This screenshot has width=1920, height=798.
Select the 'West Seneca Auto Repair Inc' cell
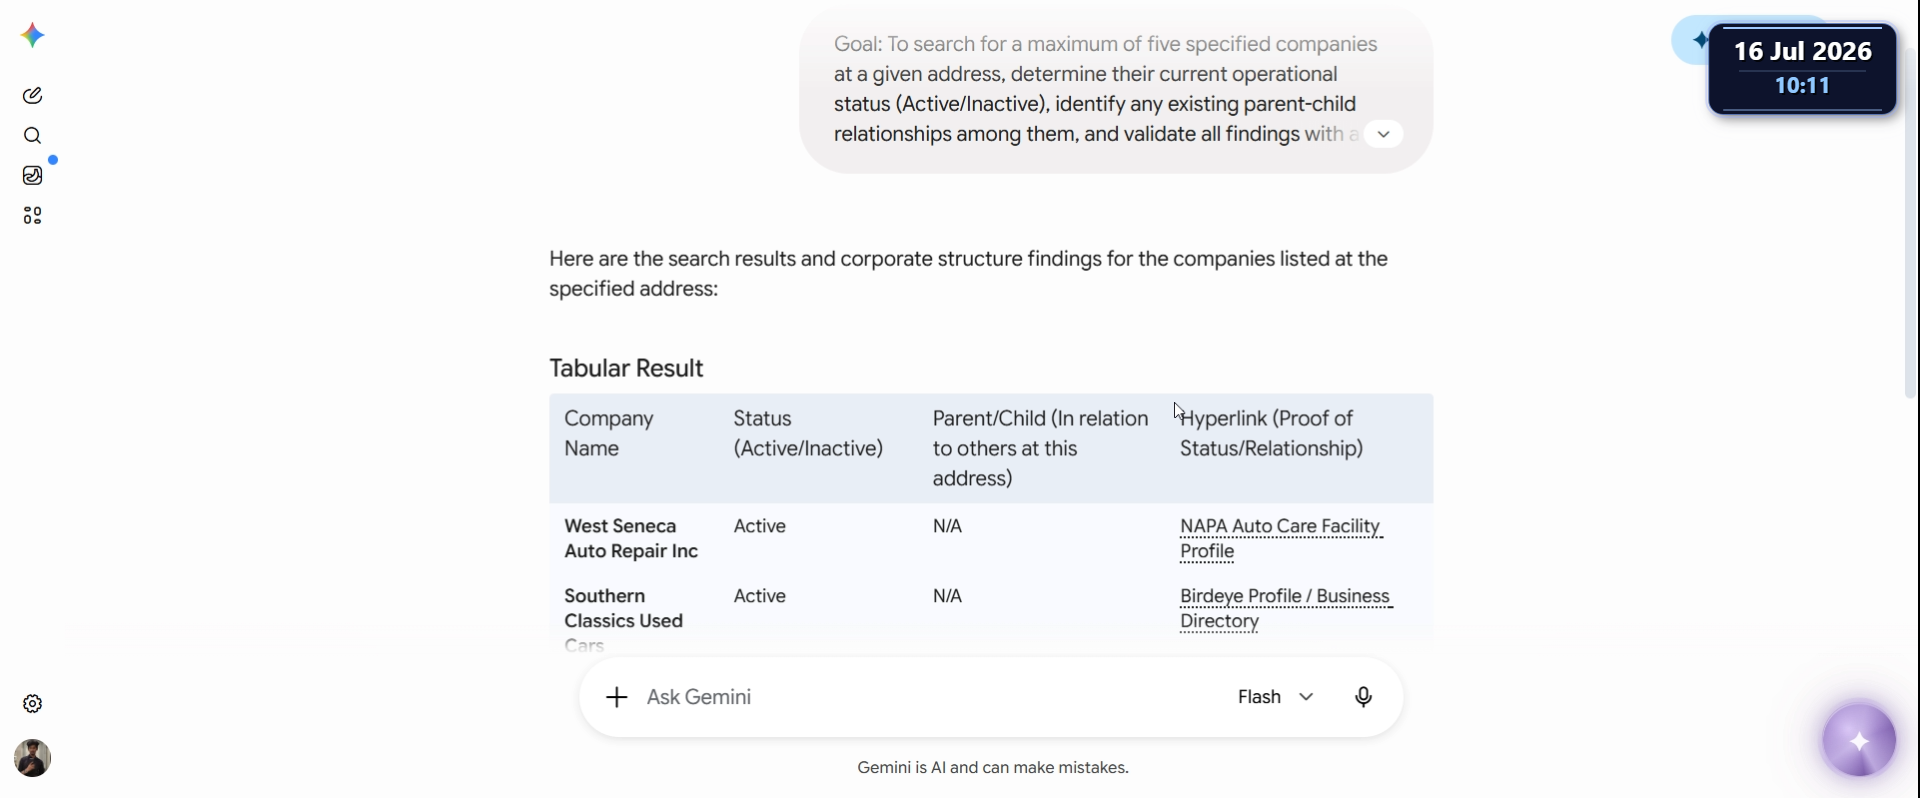click(631, 539)
